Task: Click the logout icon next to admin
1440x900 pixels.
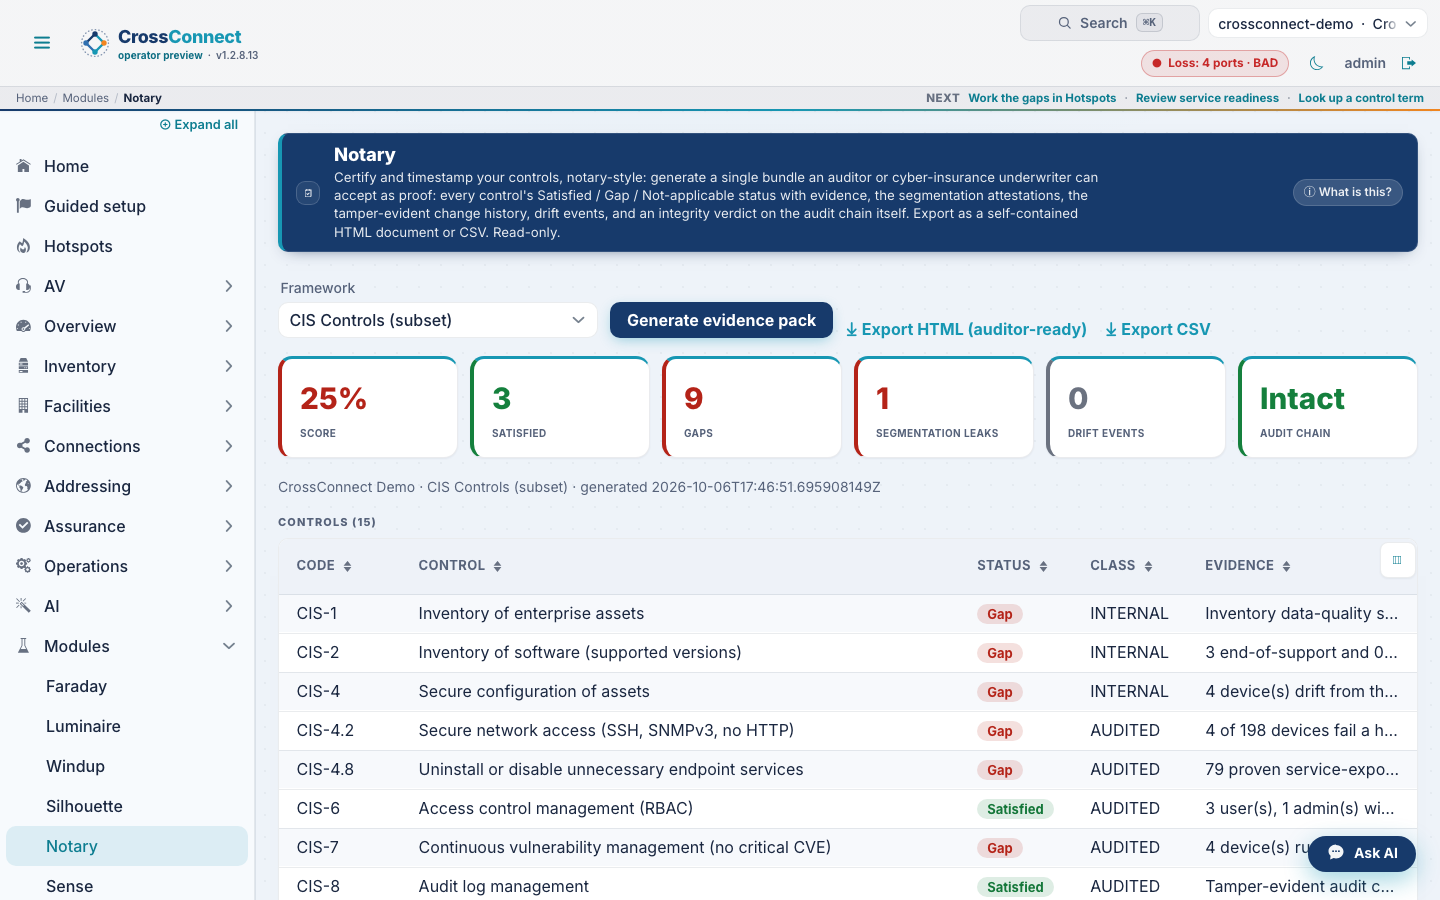Action: pyautogui.click(x=1409, y=63)
